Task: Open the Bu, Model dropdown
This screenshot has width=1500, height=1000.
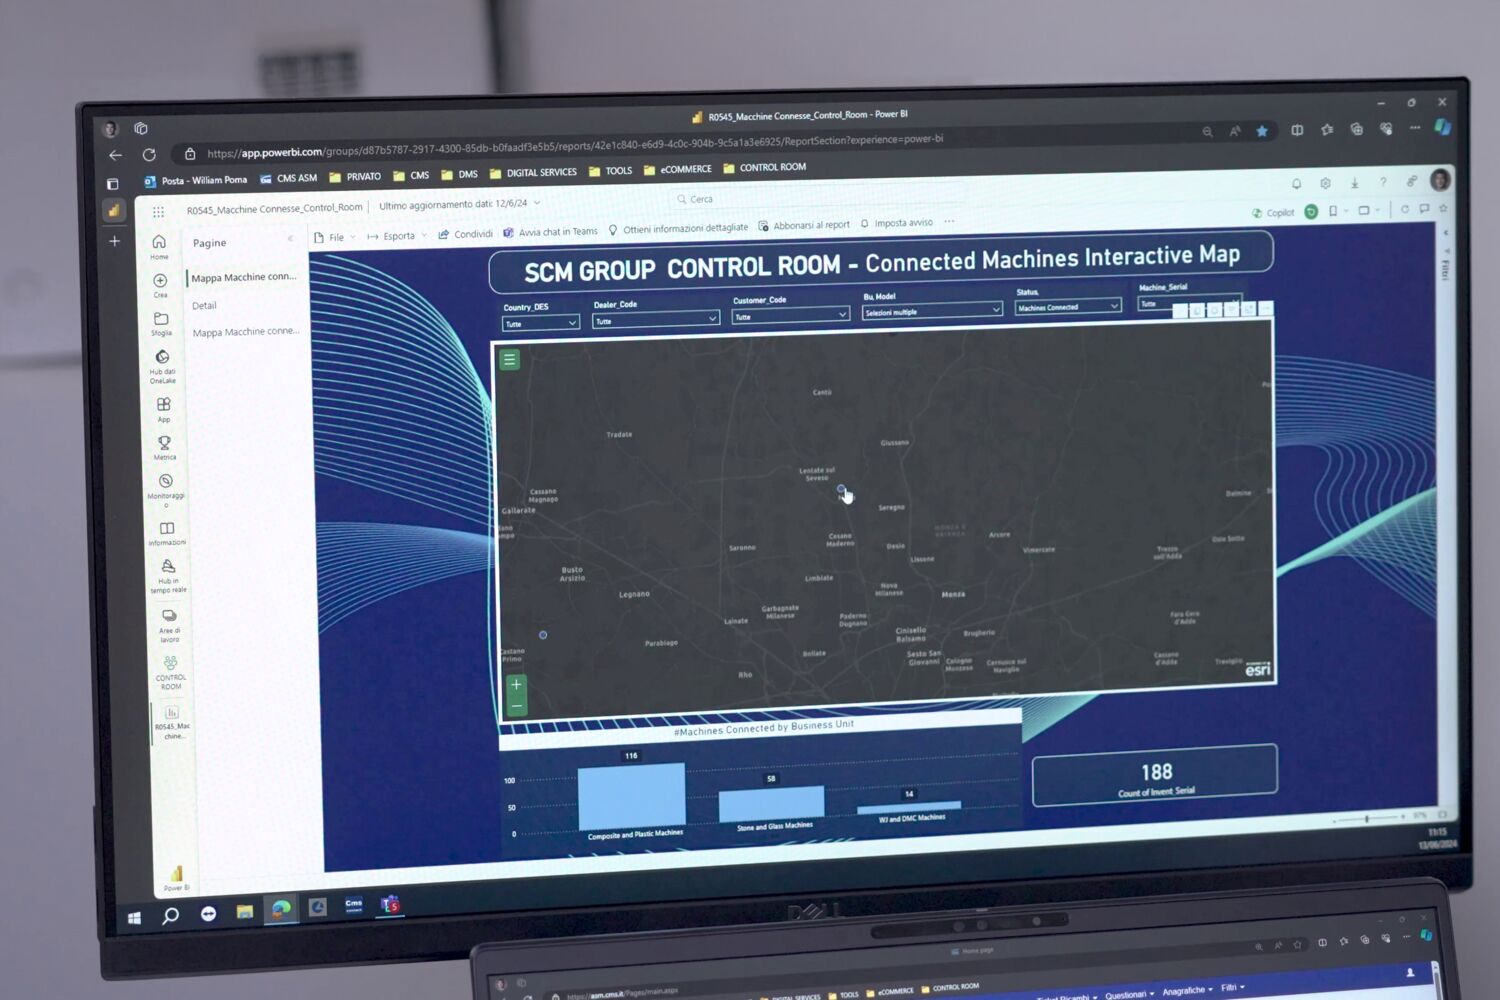Action: (x=932, y=311)
